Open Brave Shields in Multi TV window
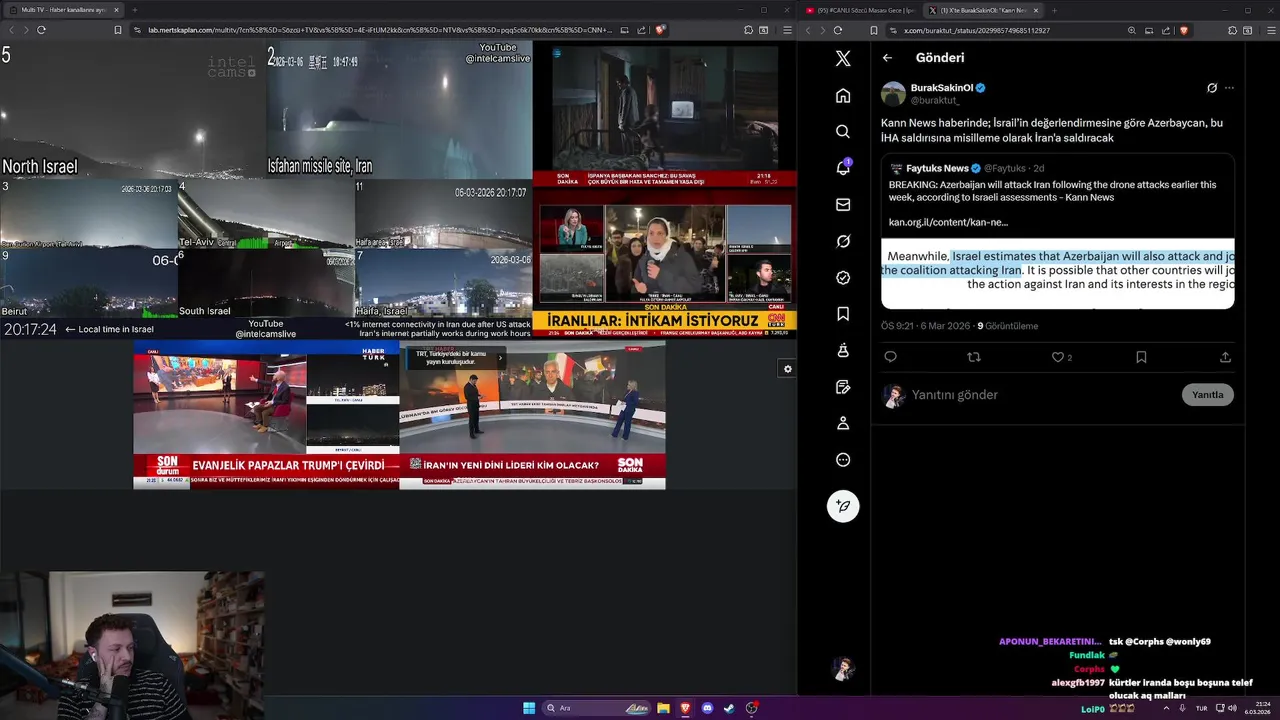1280x720 pixels. coord(660,30)
